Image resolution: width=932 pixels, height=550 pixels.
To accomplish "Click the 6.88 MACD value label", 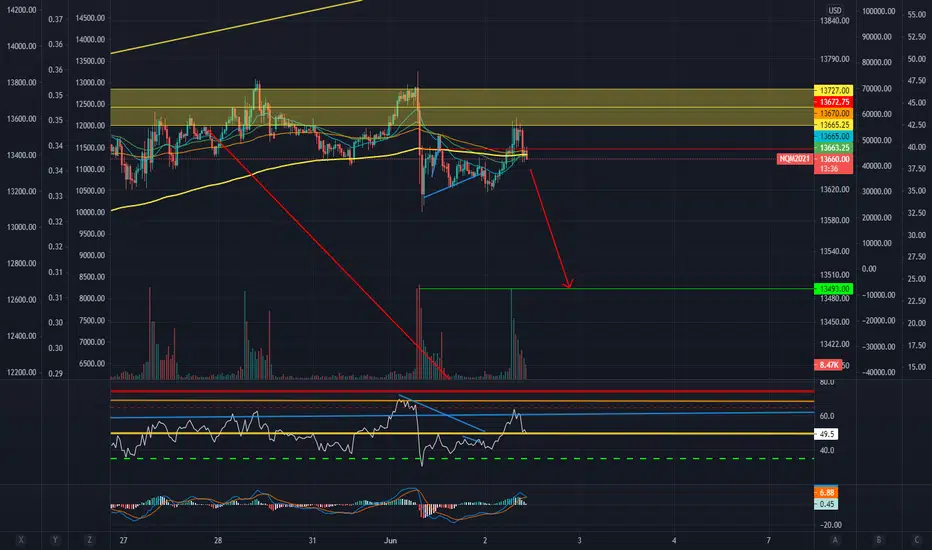I will [x=826, y=492].
